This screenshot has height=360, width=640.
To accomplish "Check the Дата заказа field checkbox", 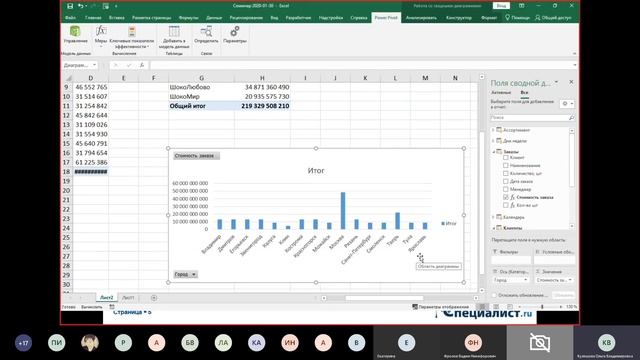I will 506,181.
